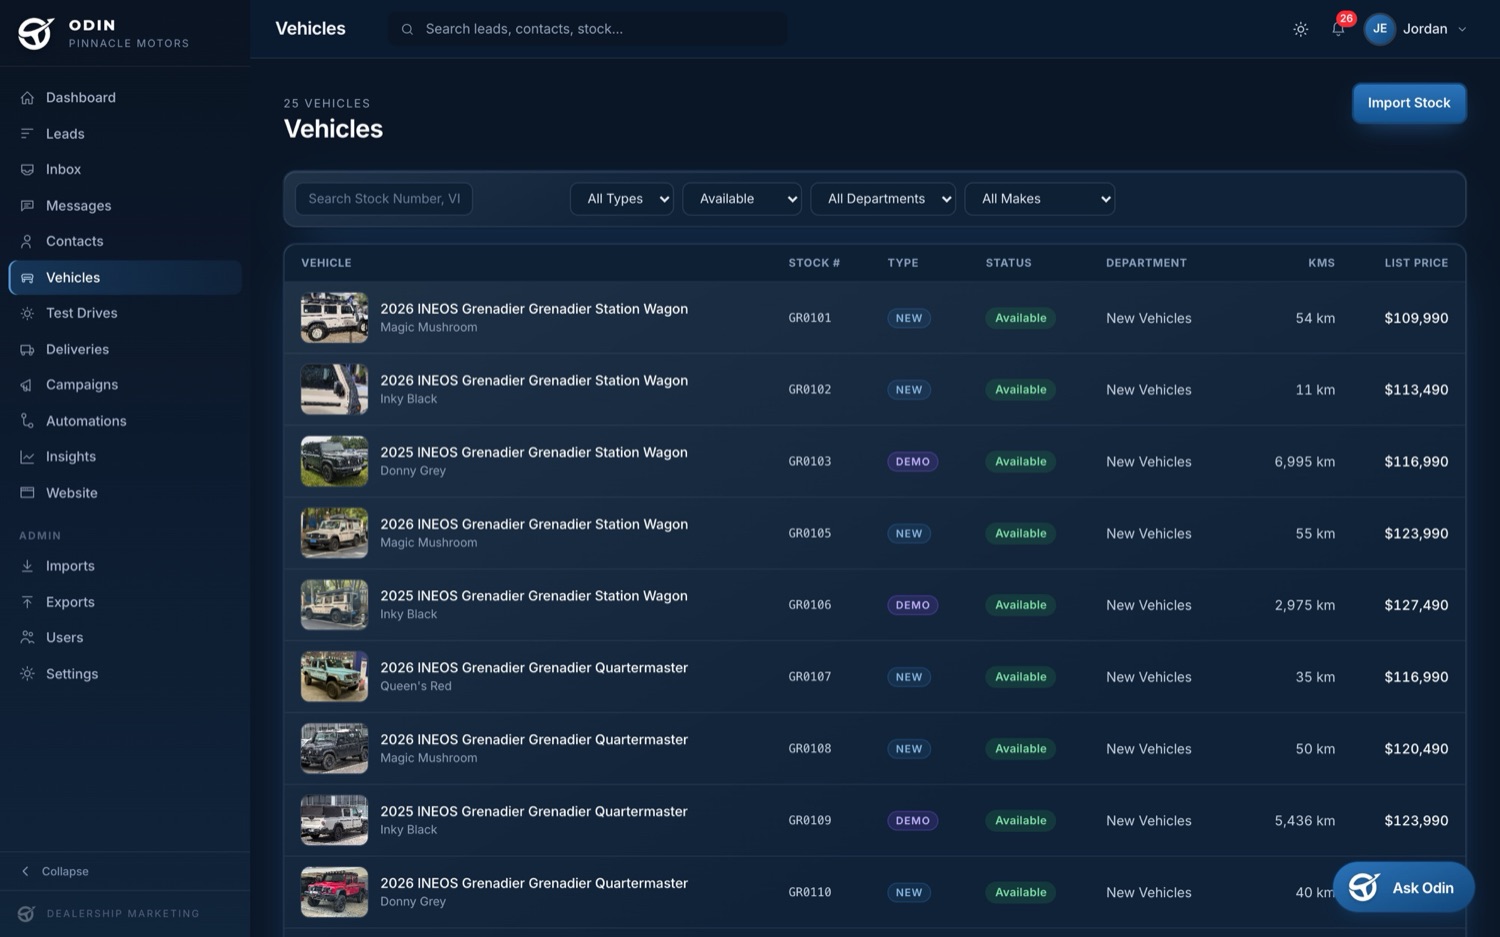Image resolution: width=1500 pixels, height=937 pixels.
Task: Click the Users people icon
Action: (x=27, y=638)
